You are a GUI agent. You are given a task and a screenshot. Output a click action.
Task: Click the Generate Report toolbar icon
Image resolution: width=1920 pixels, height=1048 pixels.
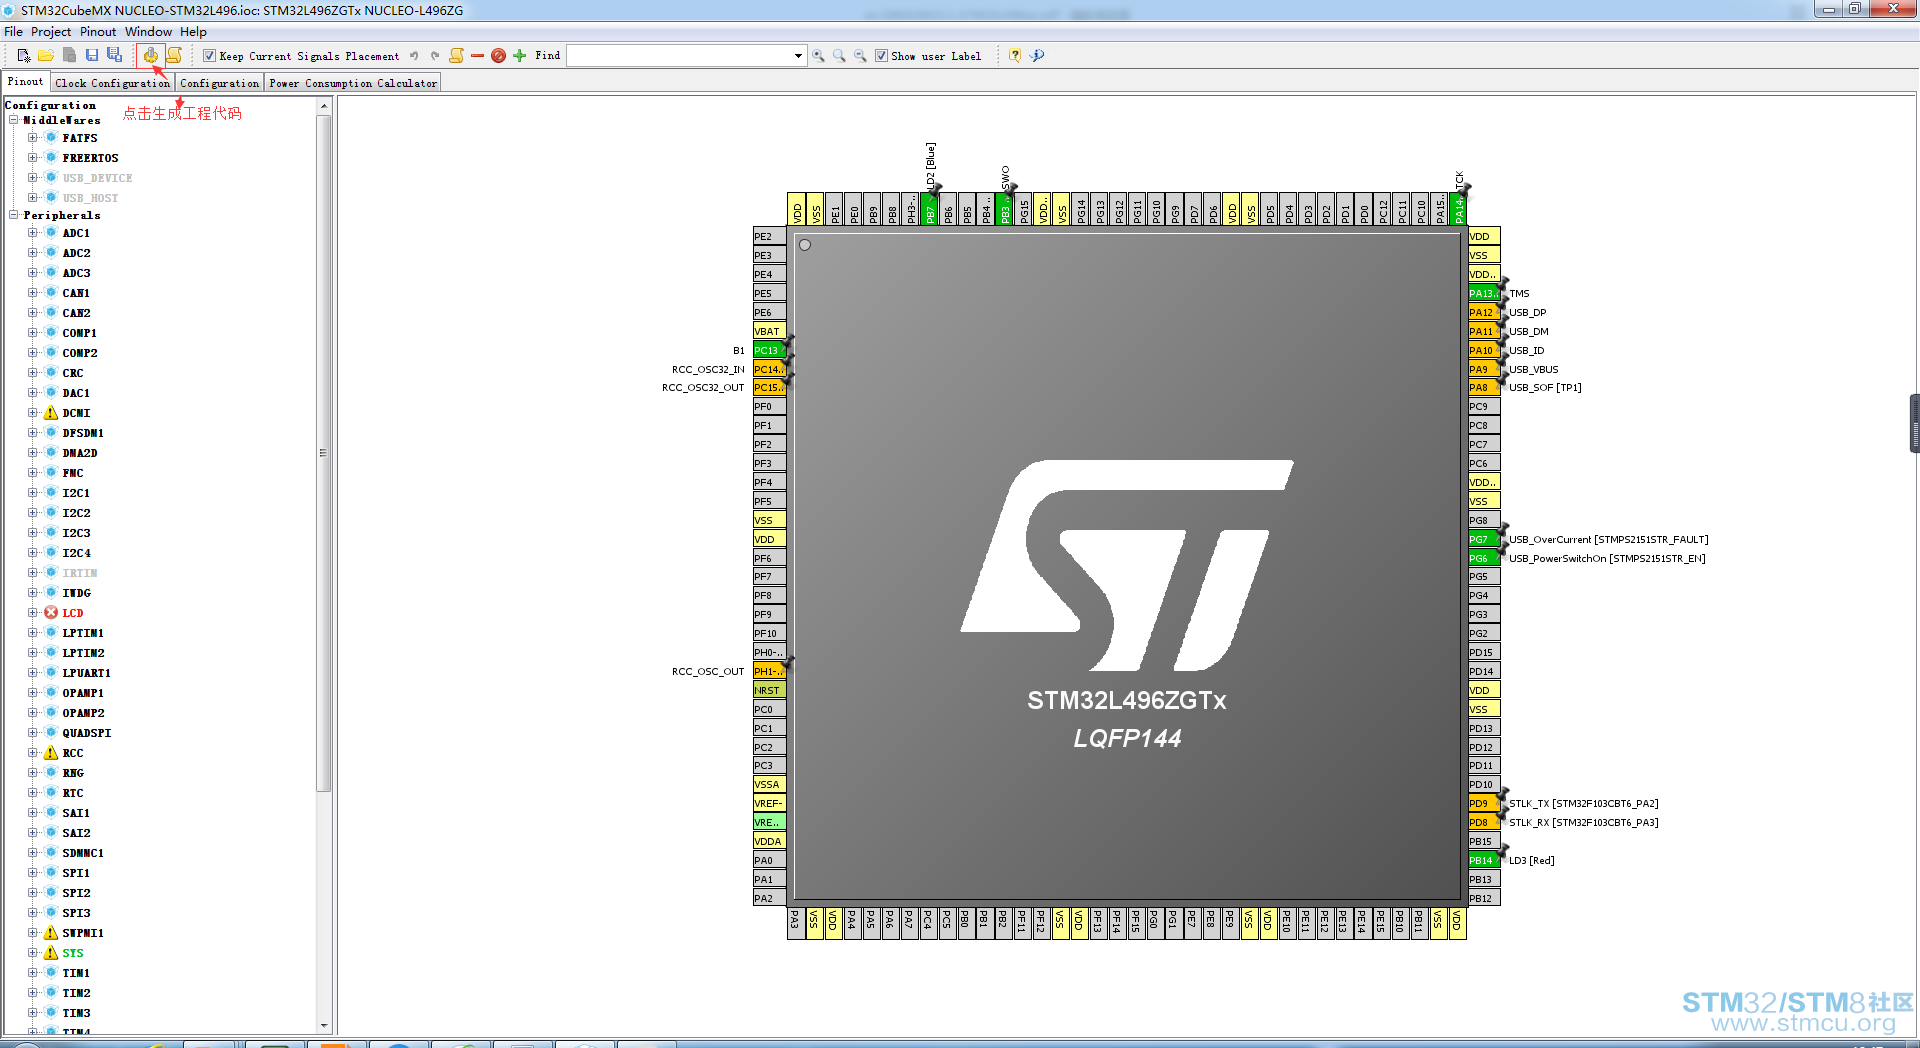[174, 55]
